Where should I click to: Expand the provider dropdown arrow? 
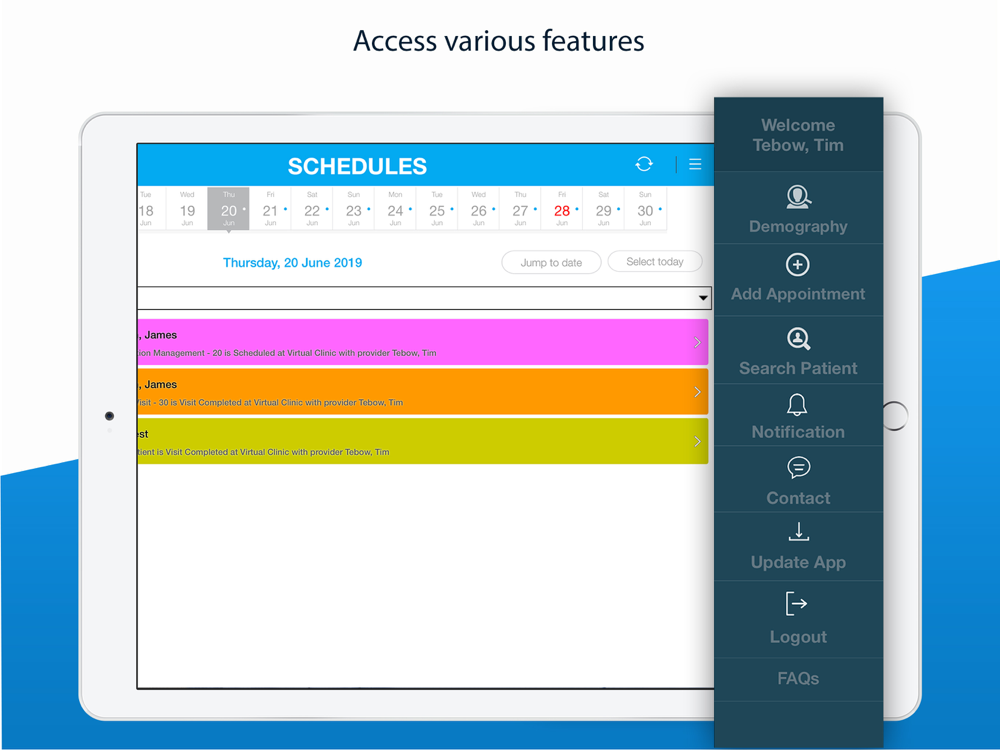[x=703, y=298]
